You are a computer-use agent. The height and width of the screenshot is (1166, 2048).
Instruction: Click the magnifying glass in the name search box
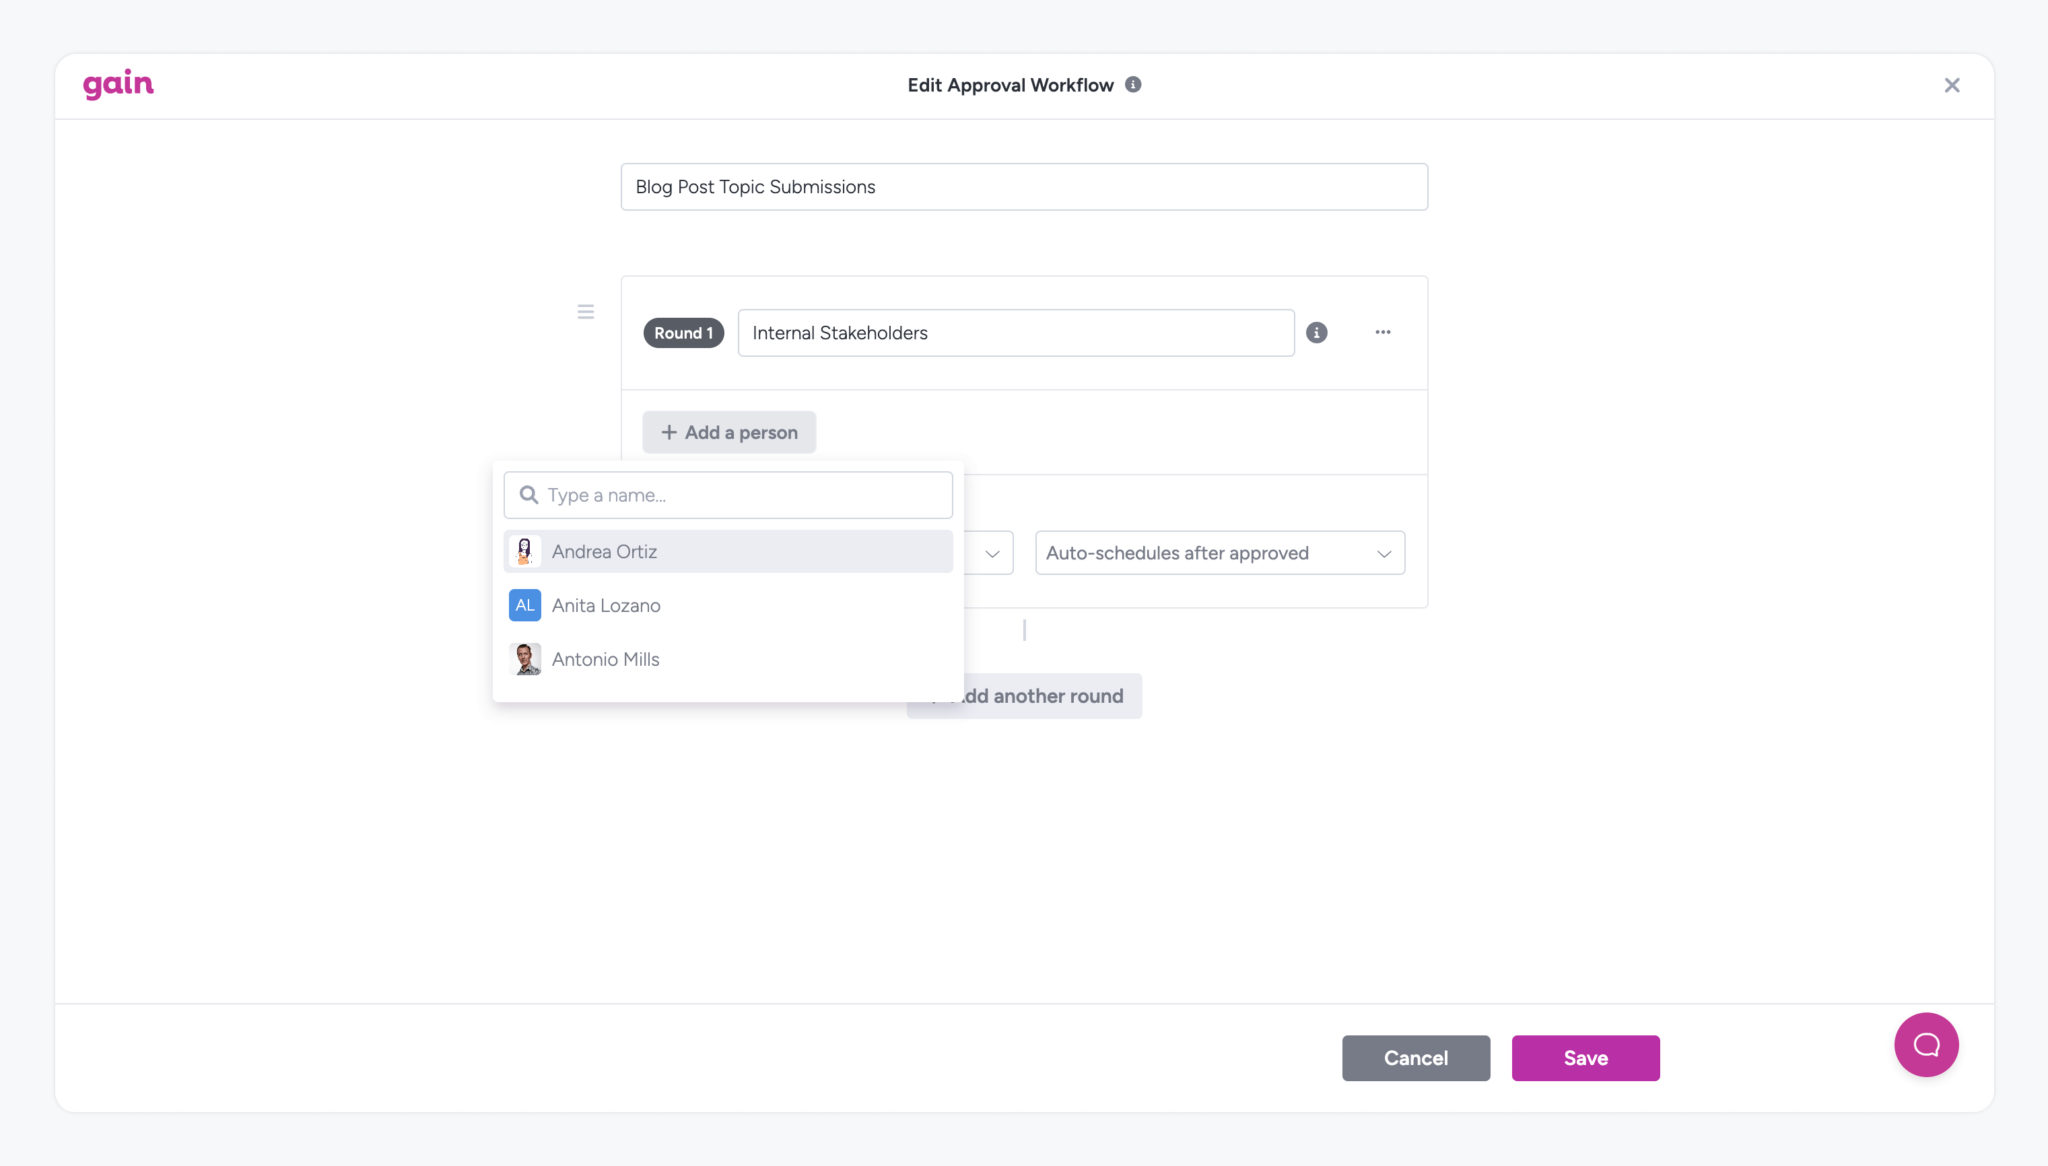tap(529, 494)
